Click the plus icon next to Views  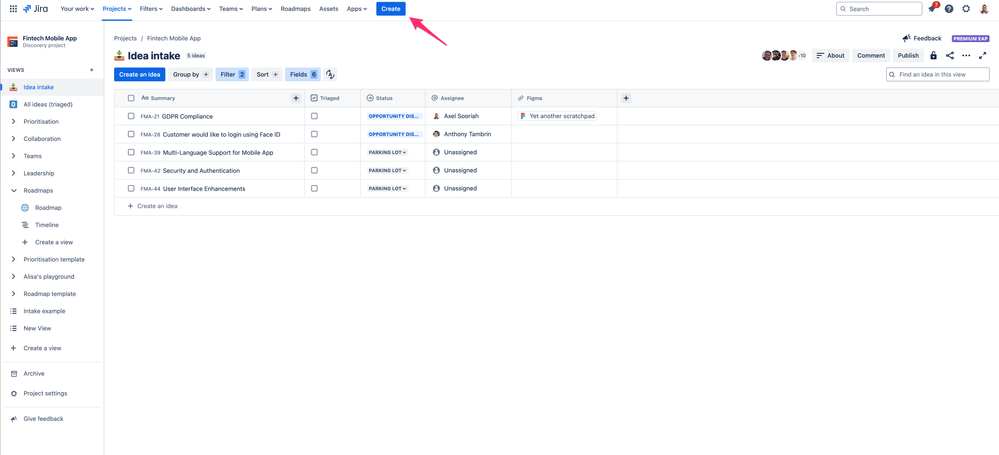(x=92, y=70)
